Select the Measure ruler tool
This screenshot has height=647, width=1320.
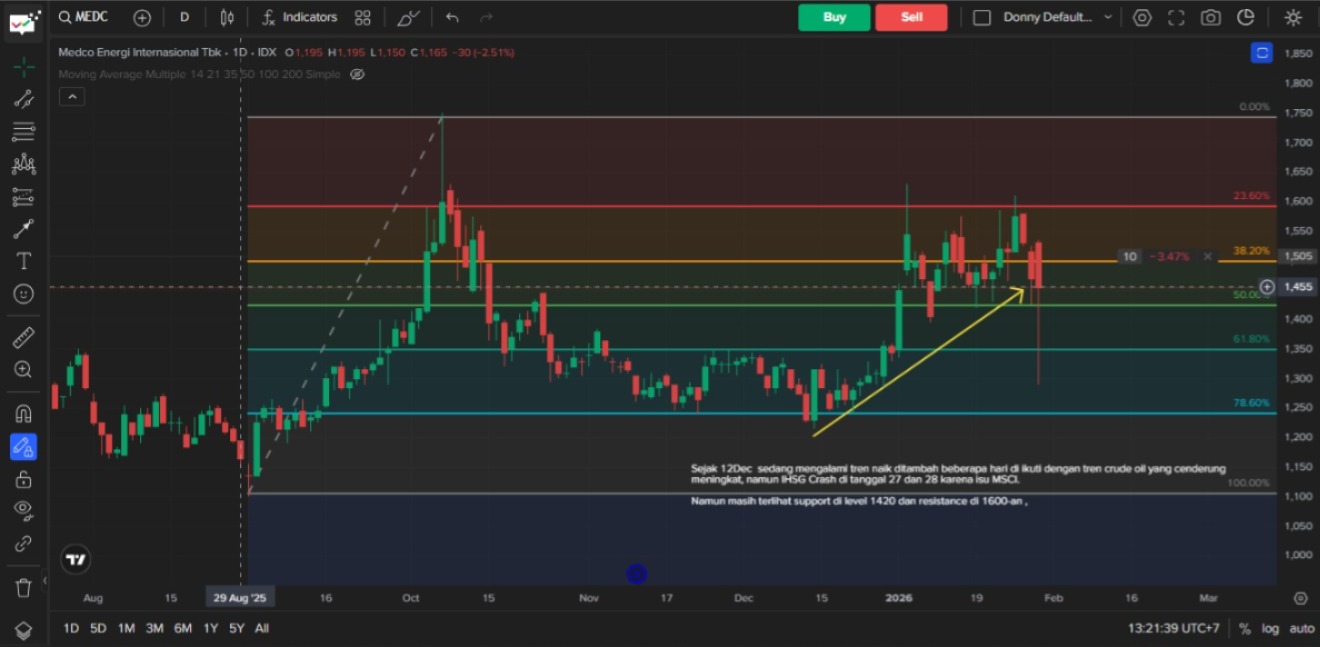coord(24,337)
